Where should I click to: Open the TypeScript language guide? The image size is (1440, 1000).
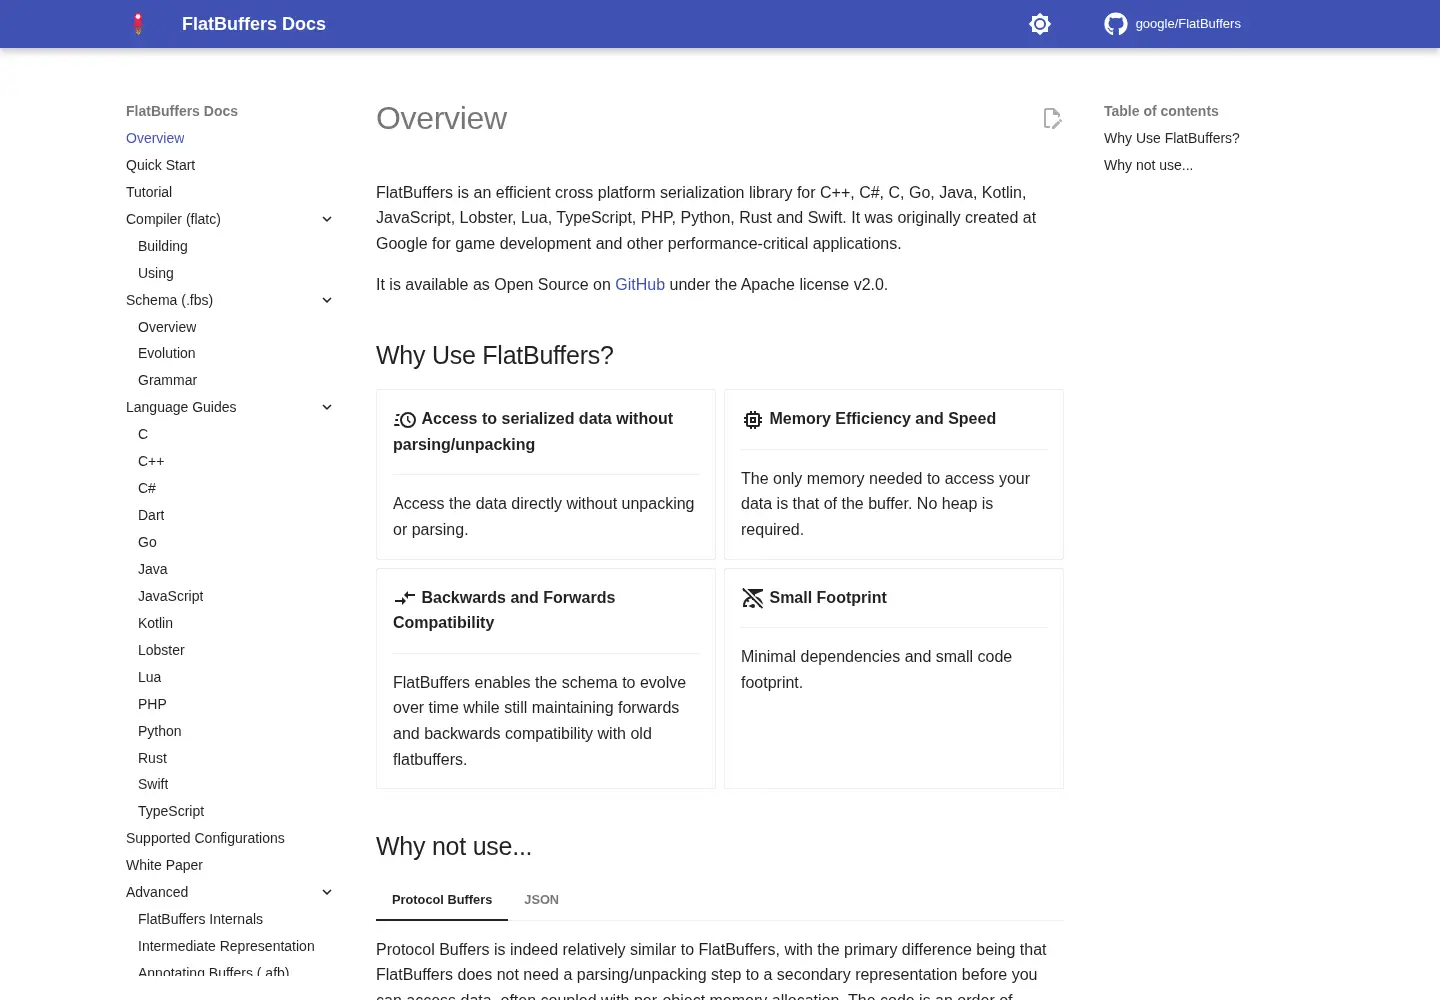(x=171, y=811)
